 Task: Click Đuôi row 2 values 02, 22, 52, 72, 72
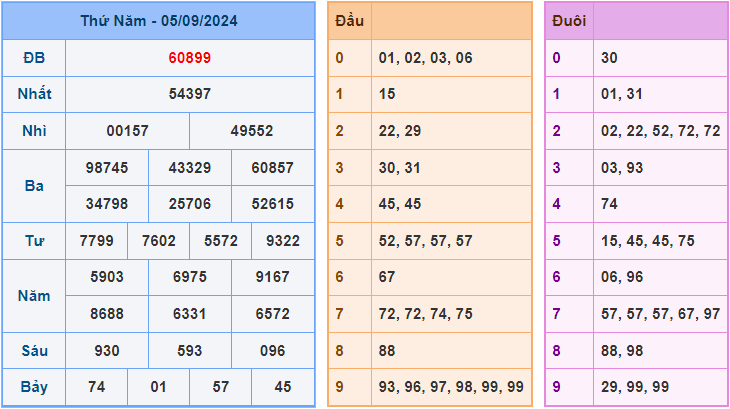pos(660,131)
